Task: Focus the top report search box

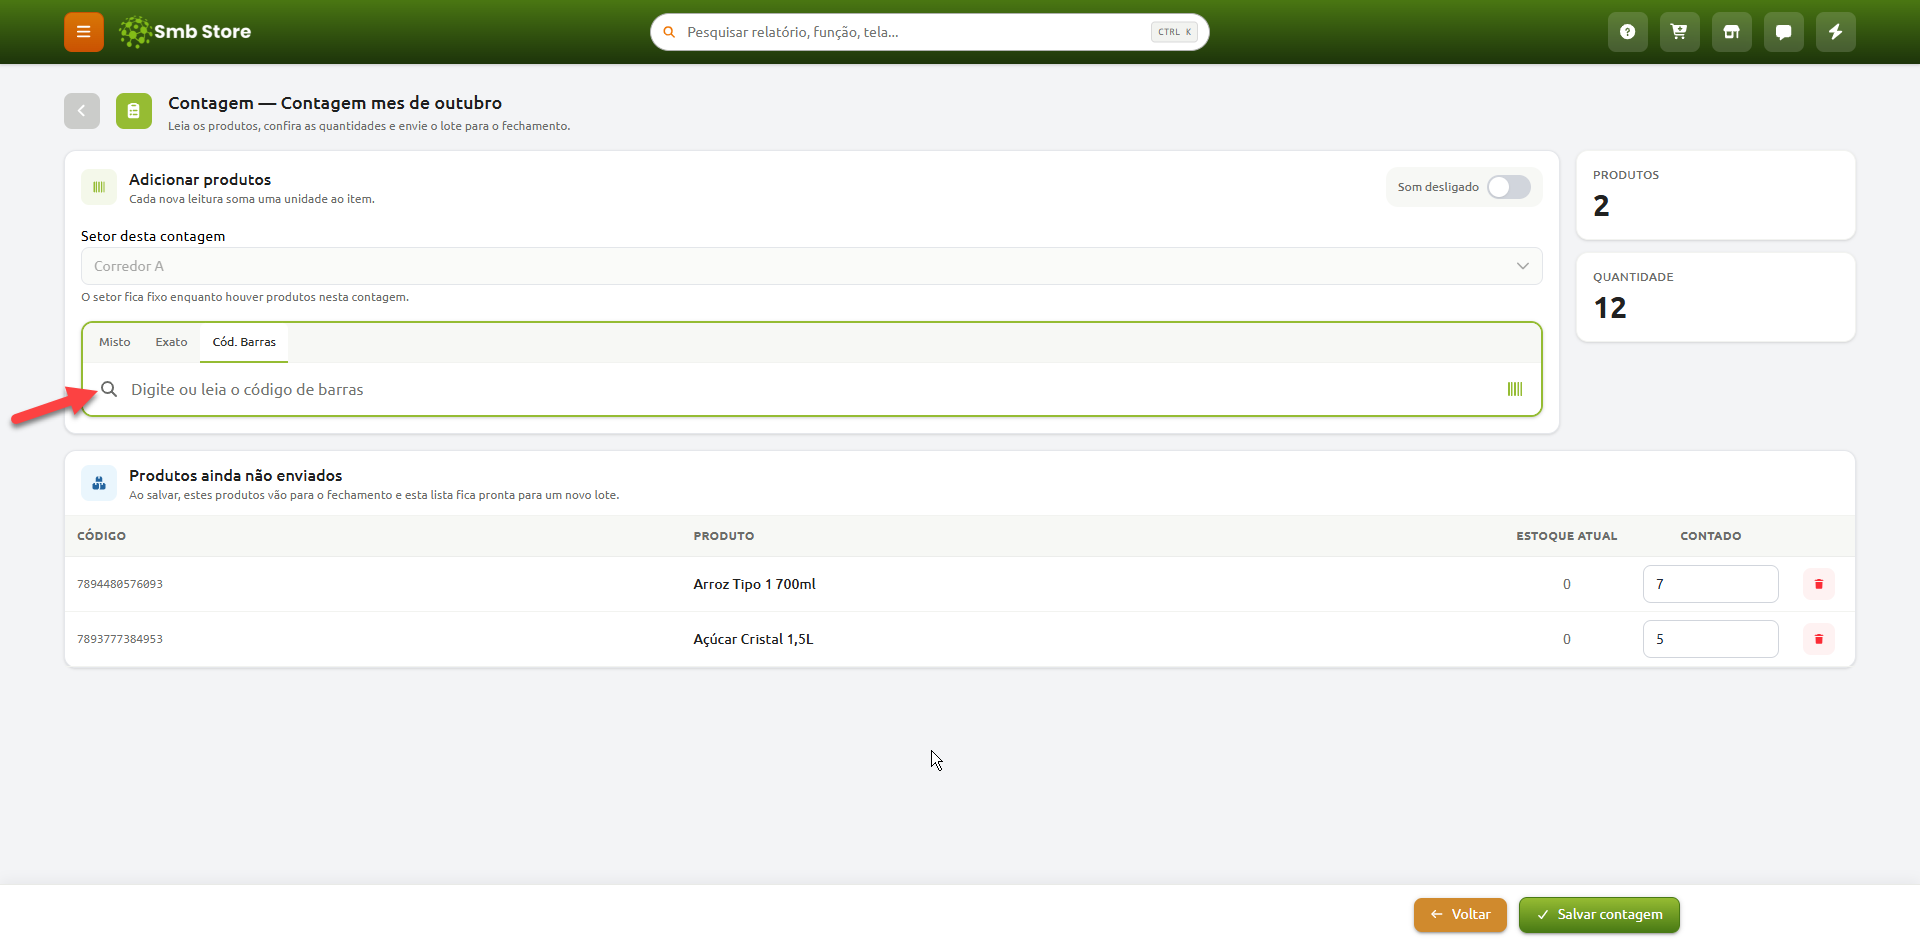Action: pyautogui.click(x=930, y=32)
